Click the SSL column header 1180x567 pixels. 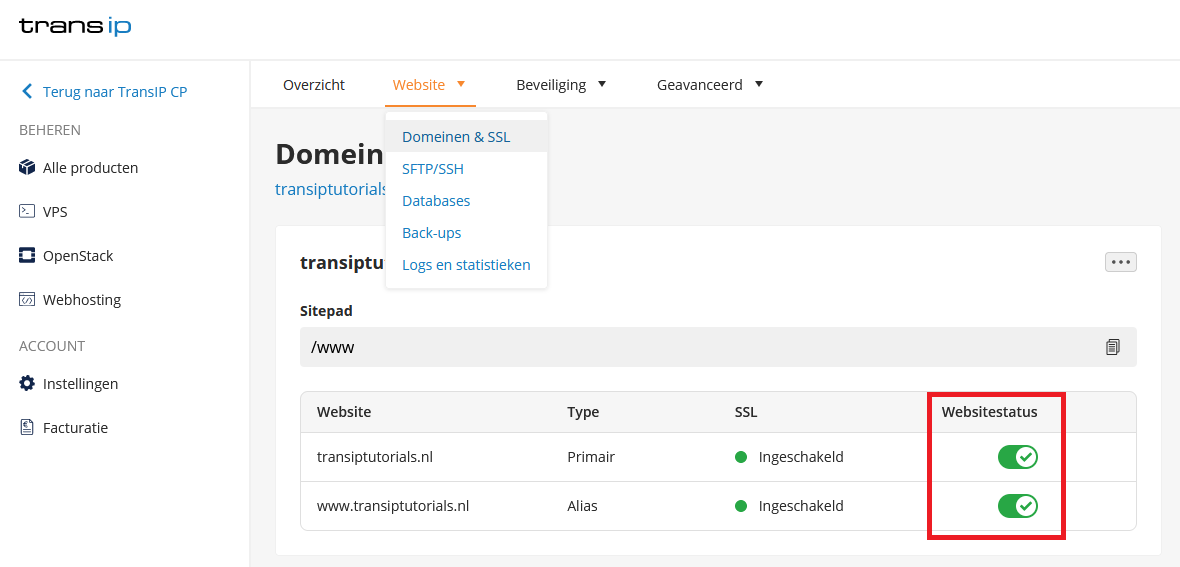[x=746, y=412]
